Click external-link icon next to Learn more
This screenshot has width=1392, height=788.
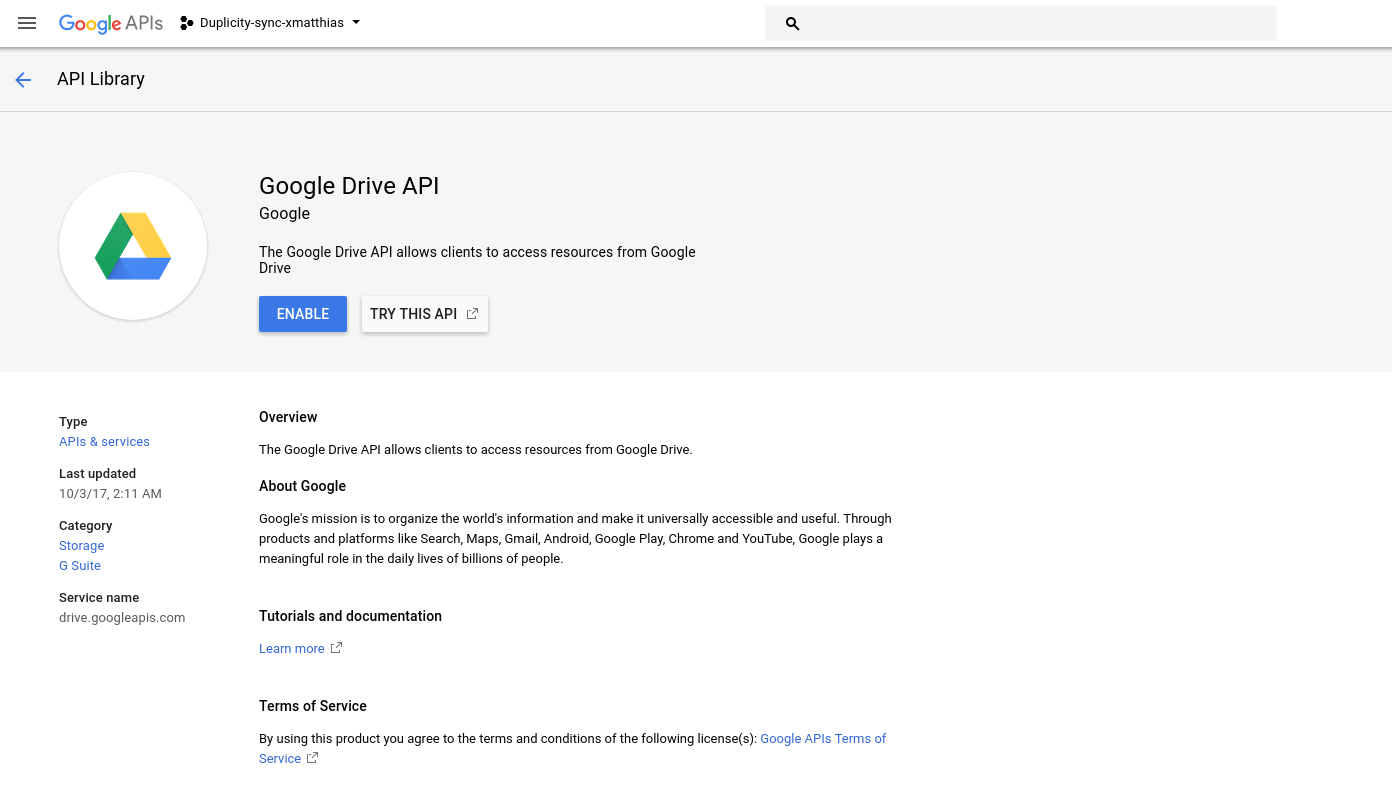tap(336, 648)
